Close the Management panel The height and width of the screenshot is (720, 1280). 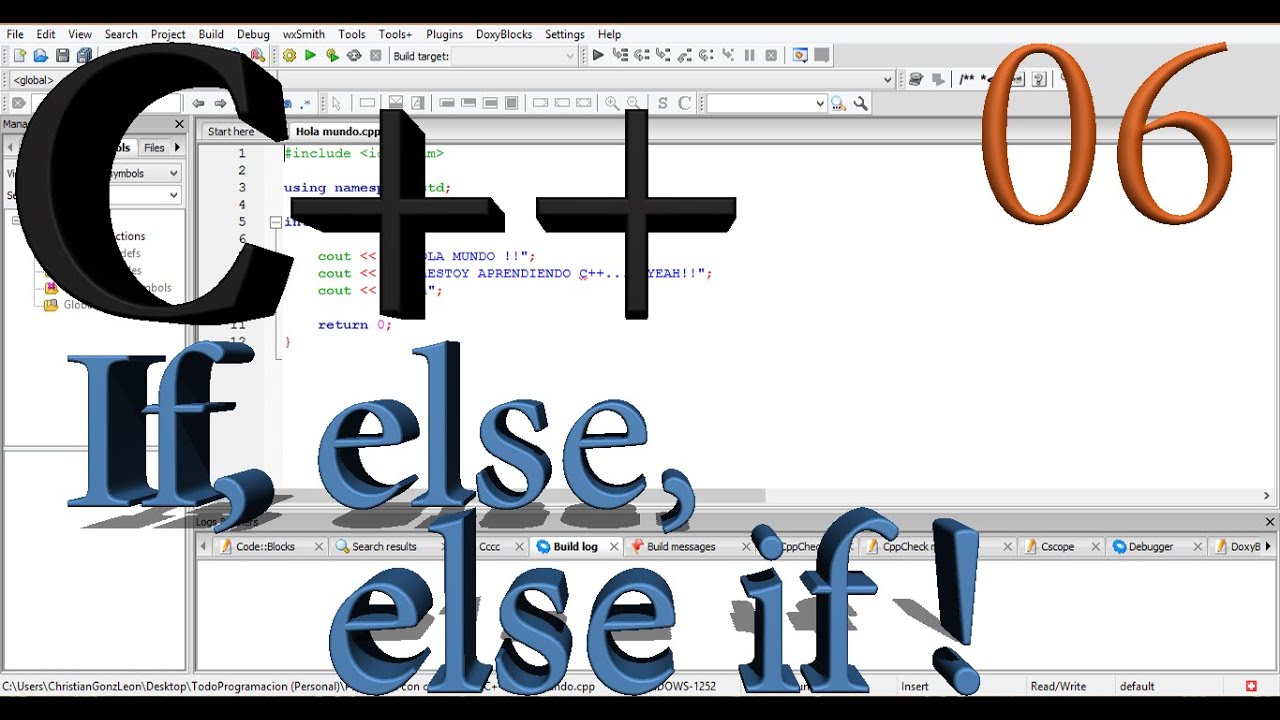tap(180, 124)
